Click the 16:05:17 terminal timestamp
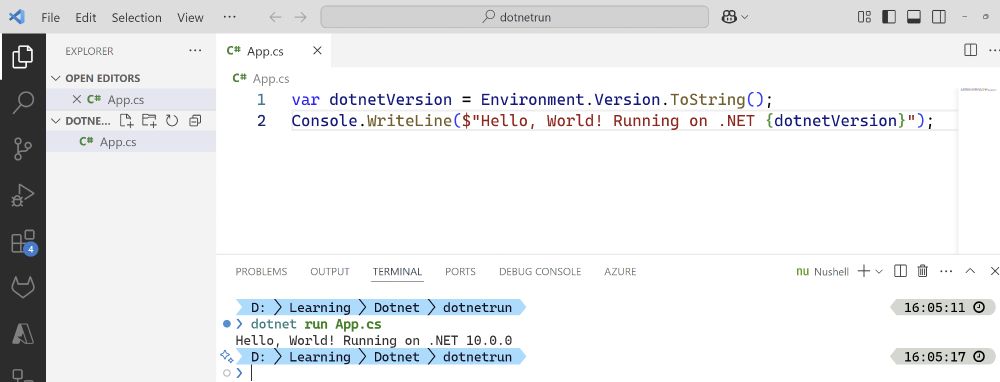 [943, 356]
